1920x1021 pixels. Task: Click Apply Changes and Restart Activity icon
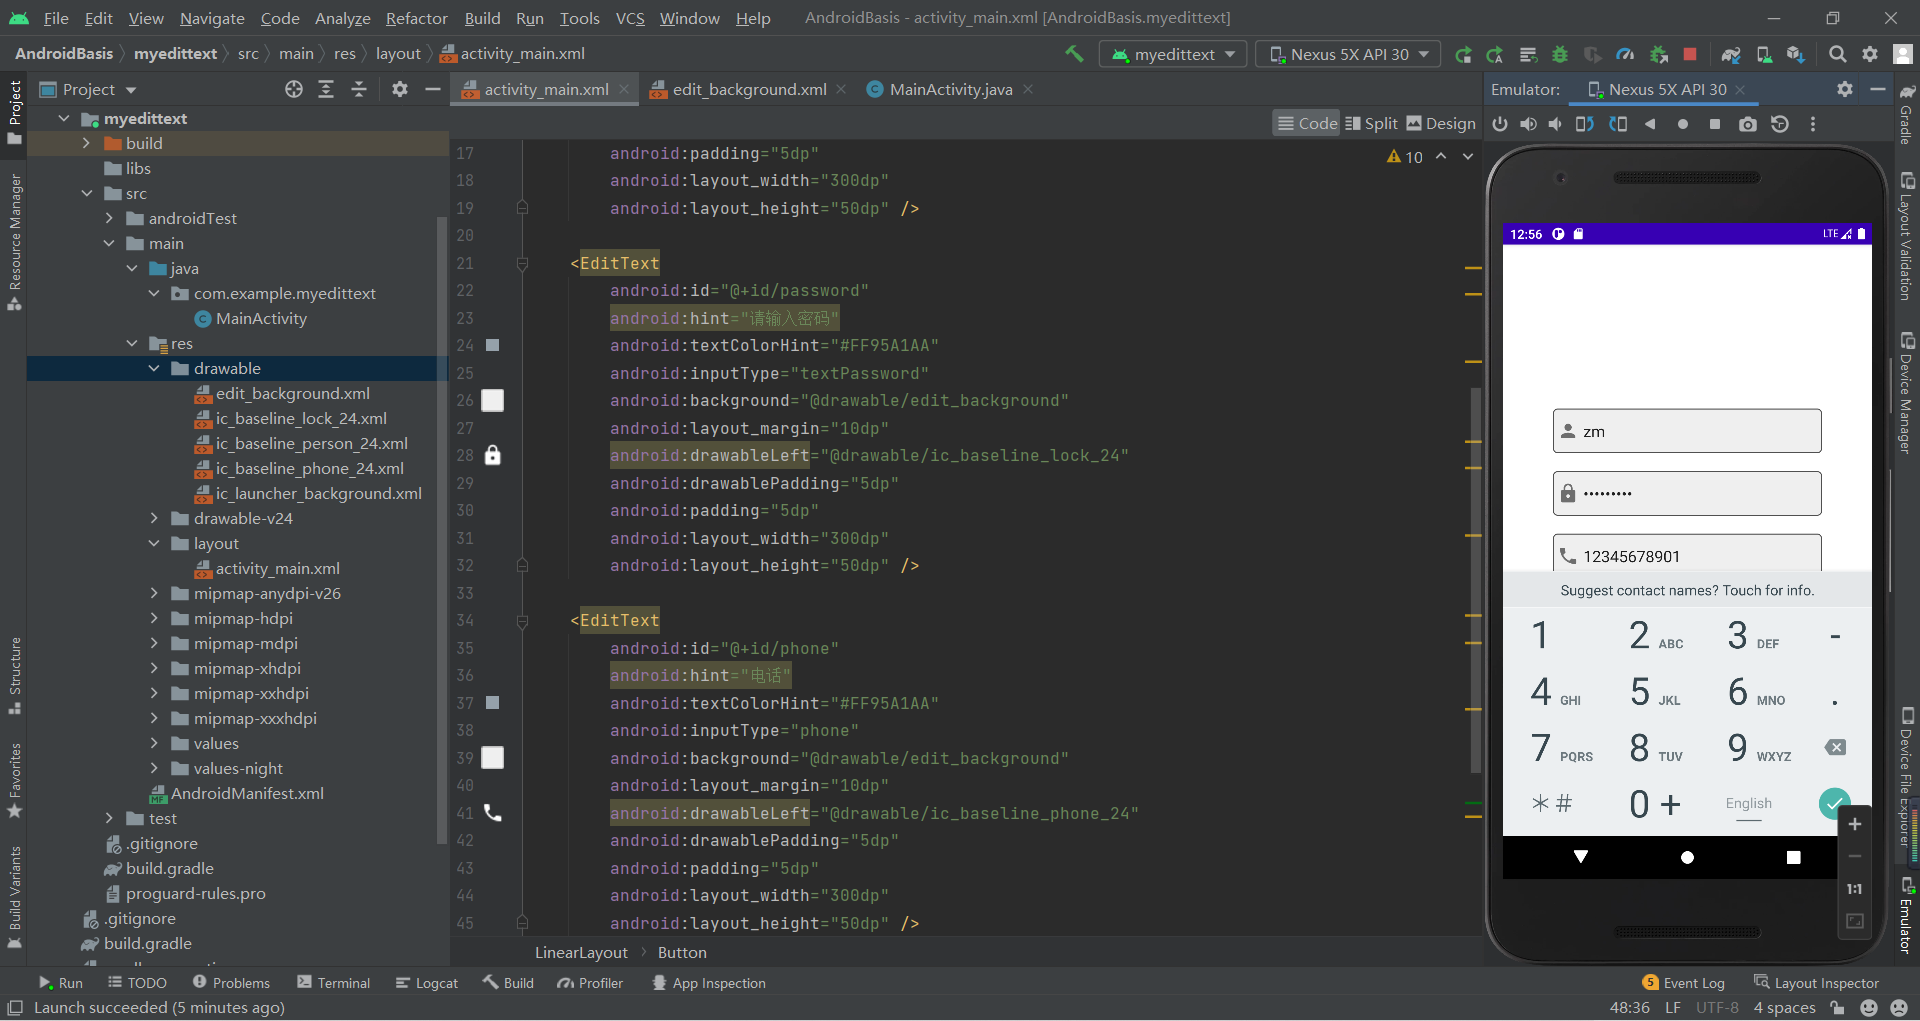tap(1495, 54)
